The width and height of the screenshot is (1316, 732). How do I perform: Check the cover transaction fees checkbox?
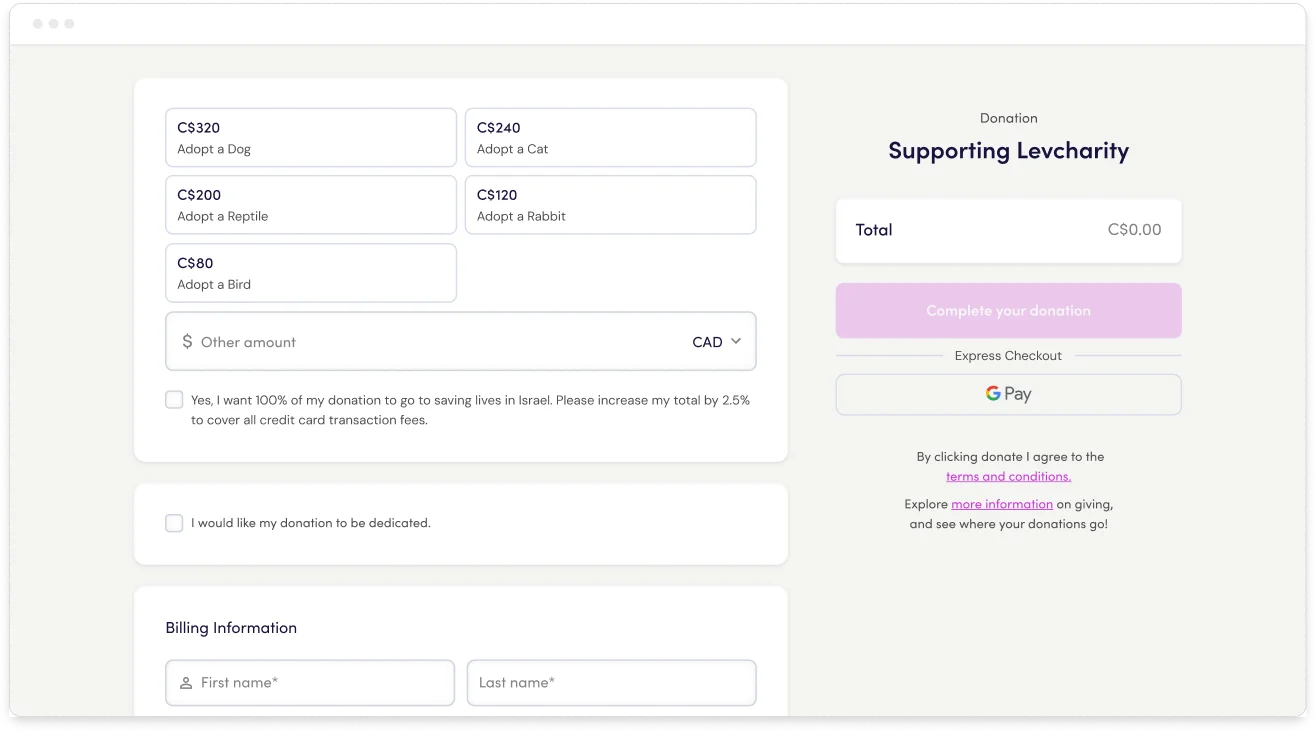click(174, 400)
